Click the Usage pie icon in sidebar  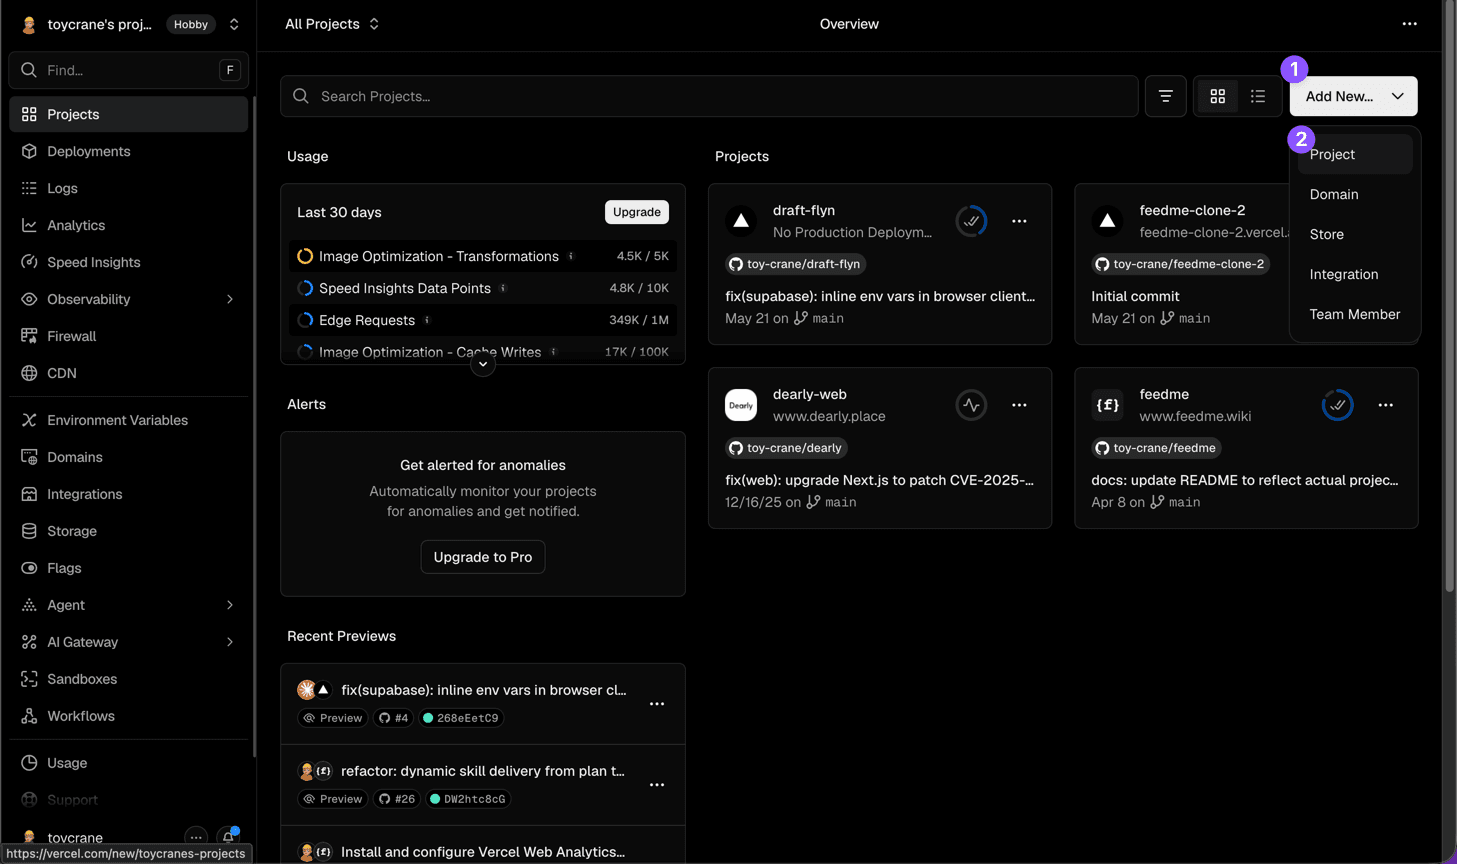(x=29, y=763)
